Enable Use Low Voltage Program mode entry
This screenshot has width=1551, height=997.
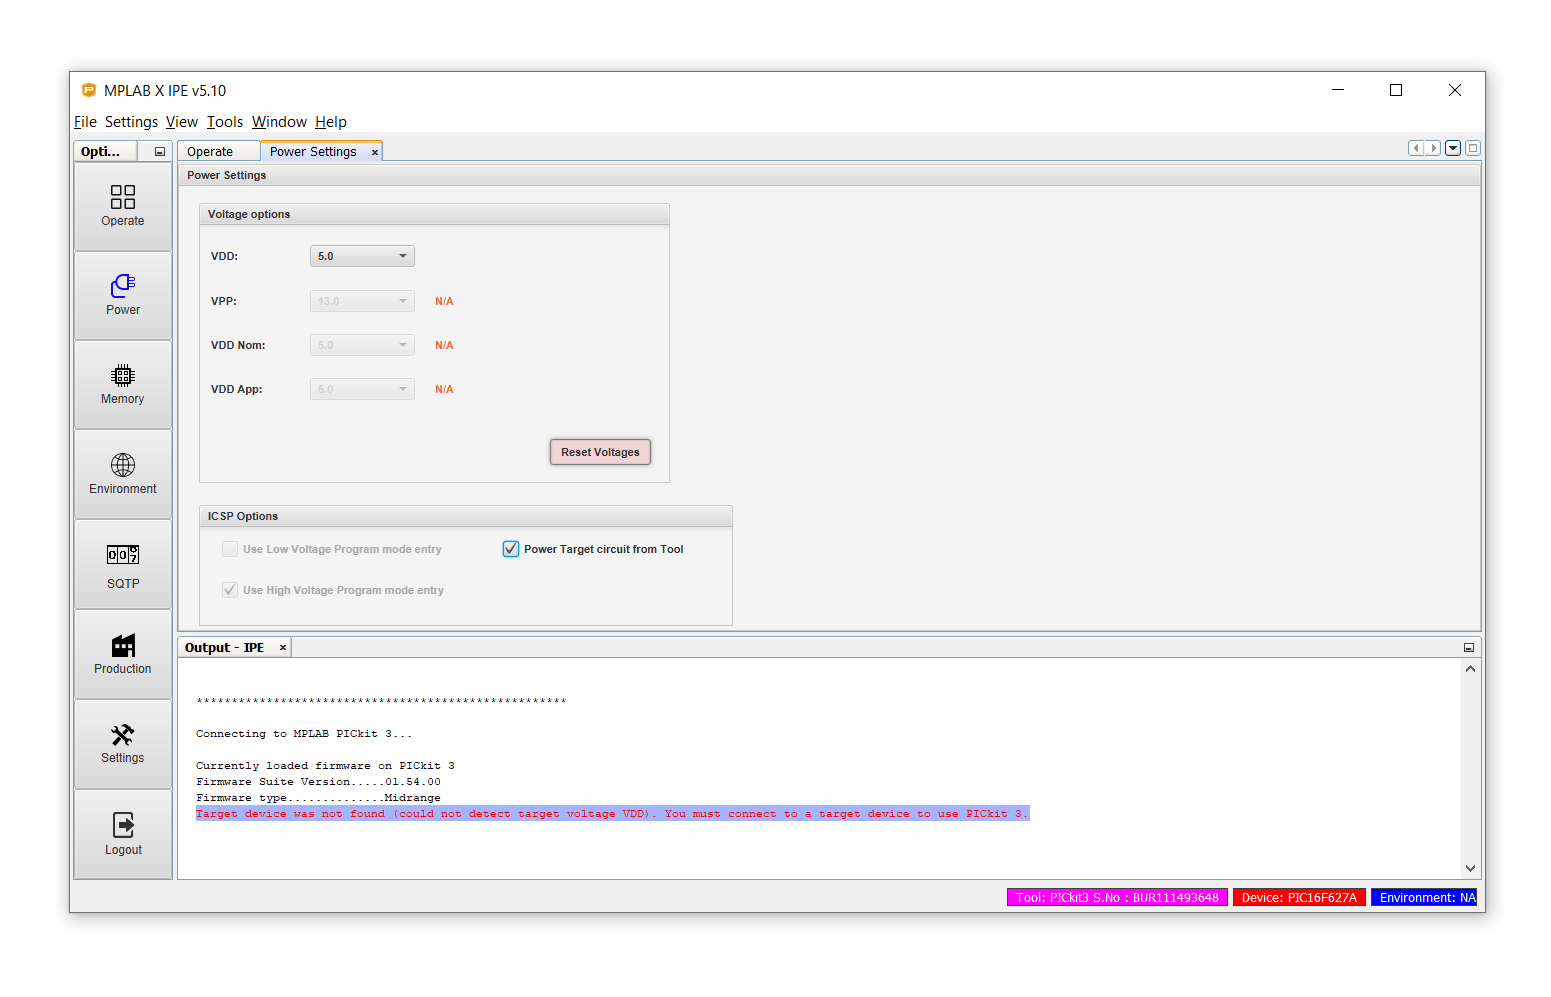pyautogui.click(x=230, y=549)
